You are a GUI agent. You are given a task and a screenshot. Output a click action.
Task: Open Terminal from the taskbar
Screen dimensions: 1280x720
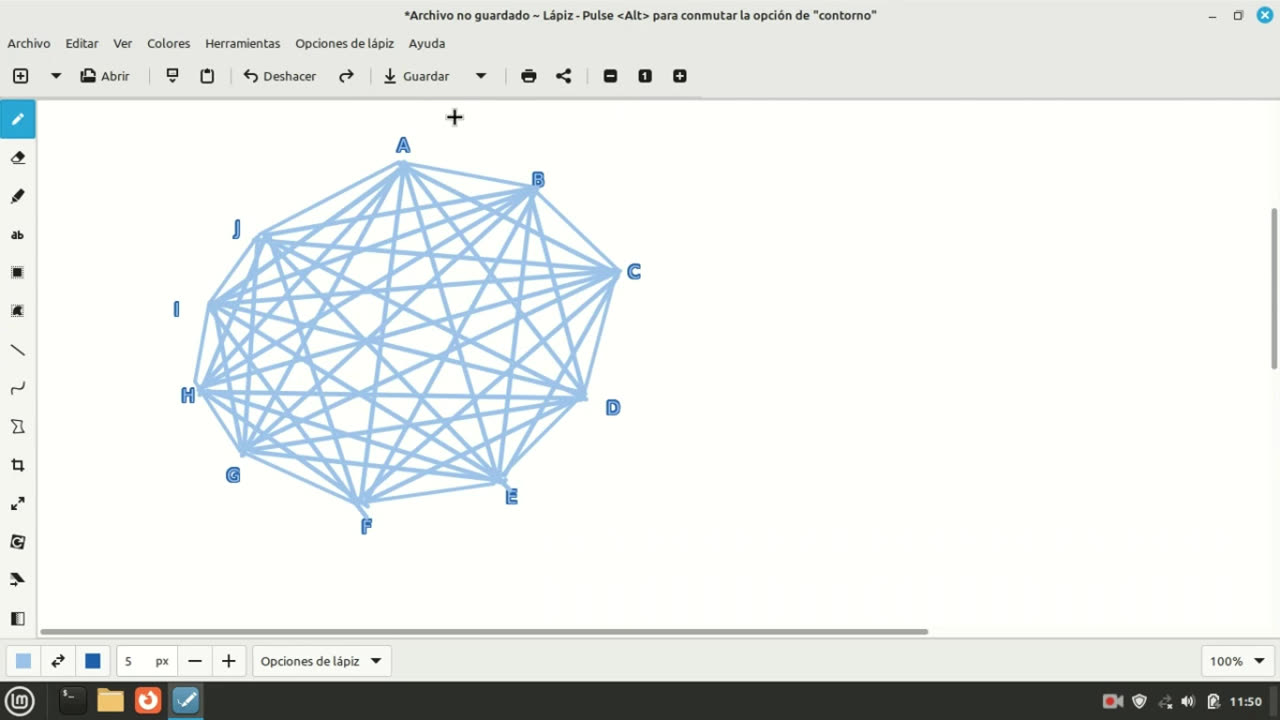(72, 701)
